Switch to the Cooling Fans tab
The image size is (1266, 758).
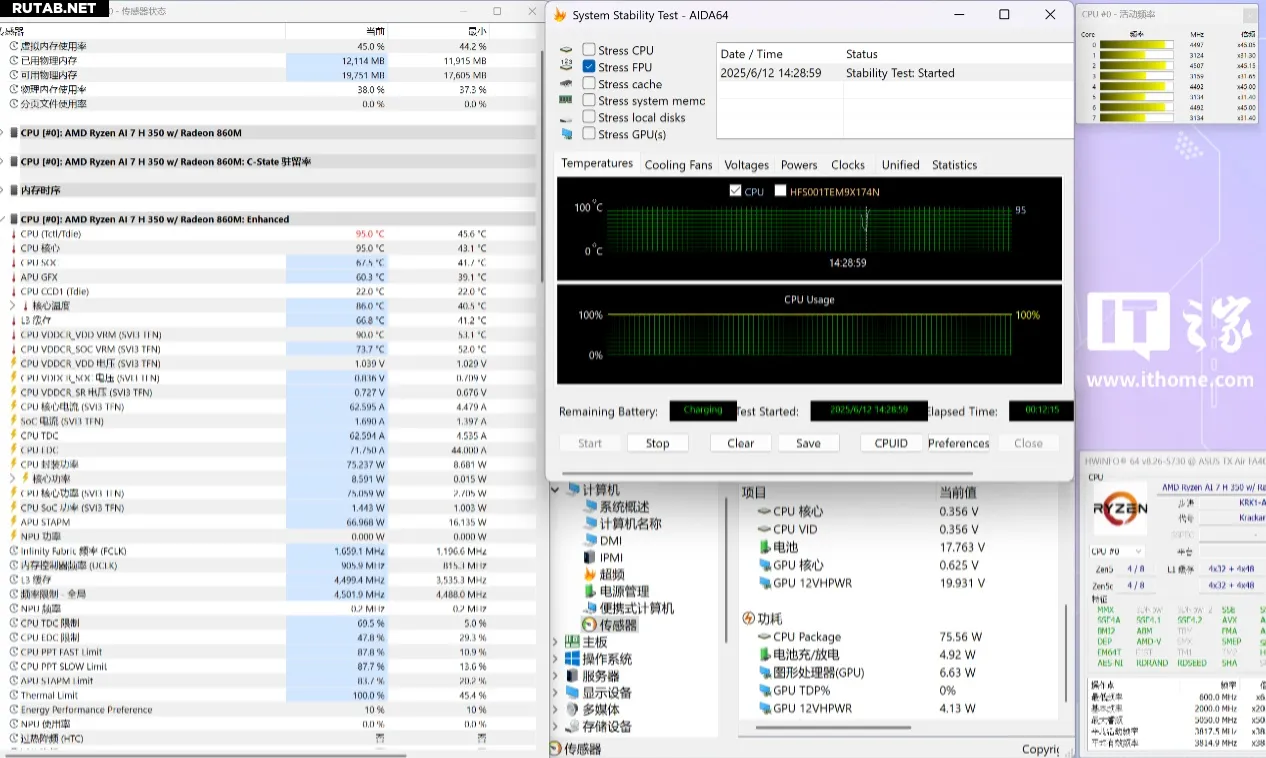click(x=679, y=165)
